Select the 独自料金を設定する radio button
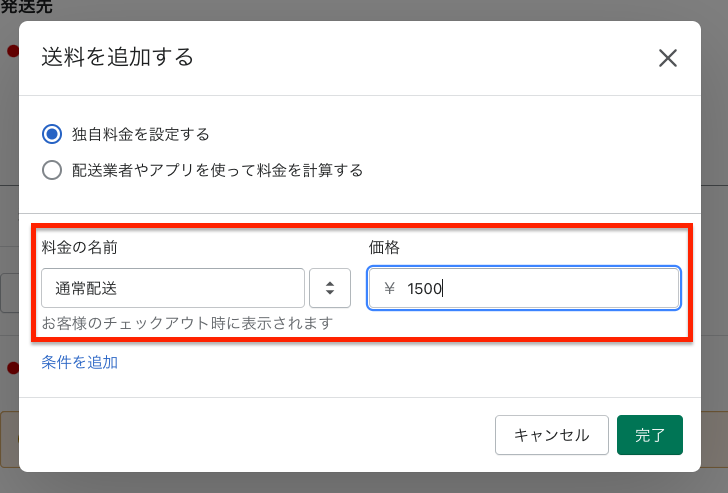 [52, 134]
